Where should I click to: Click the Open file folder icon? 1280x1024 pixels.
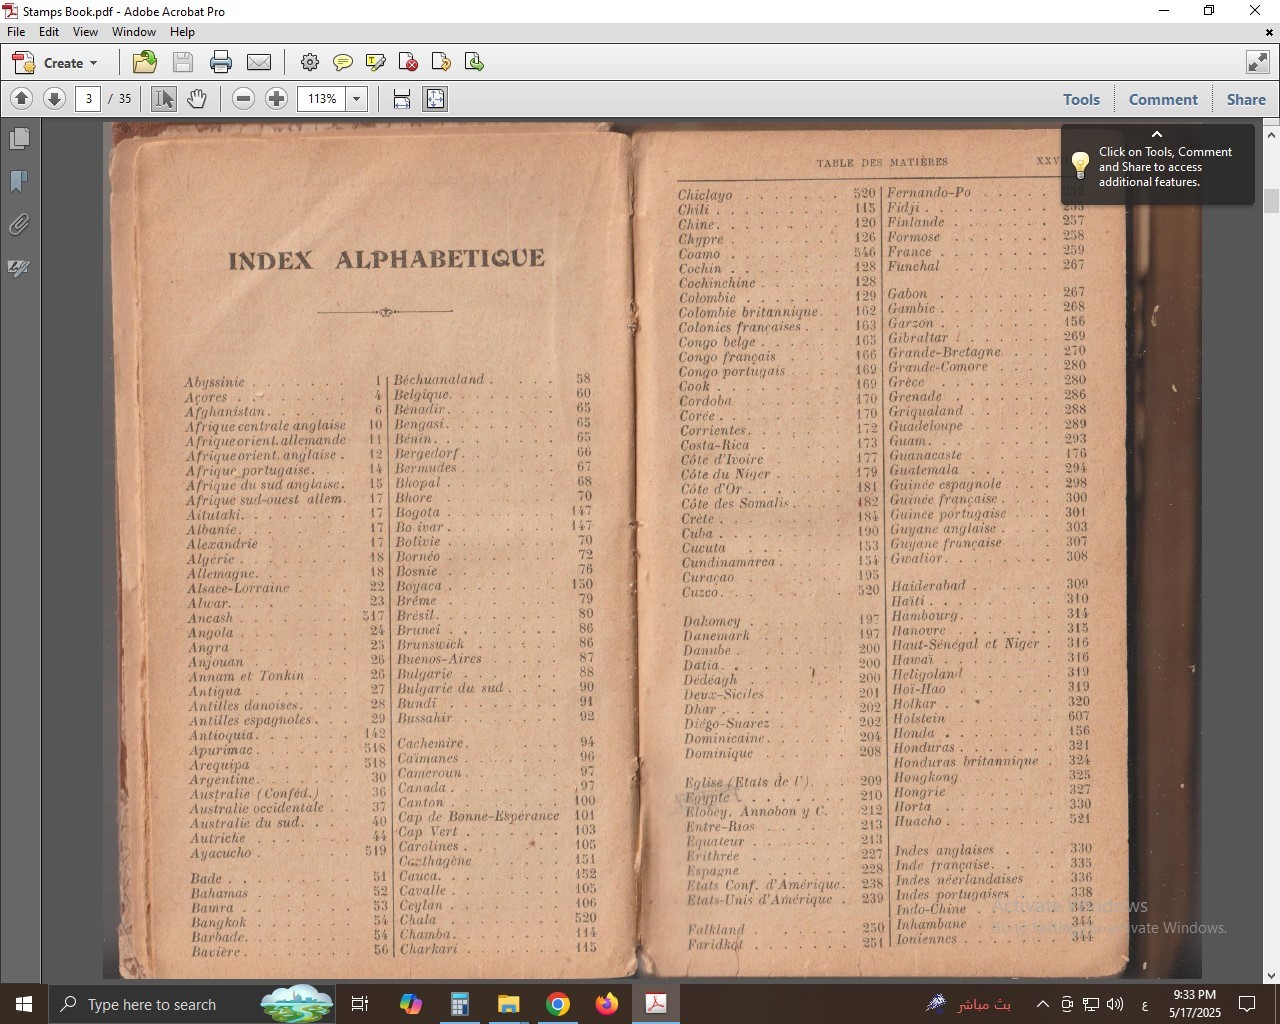coord(145,62)
